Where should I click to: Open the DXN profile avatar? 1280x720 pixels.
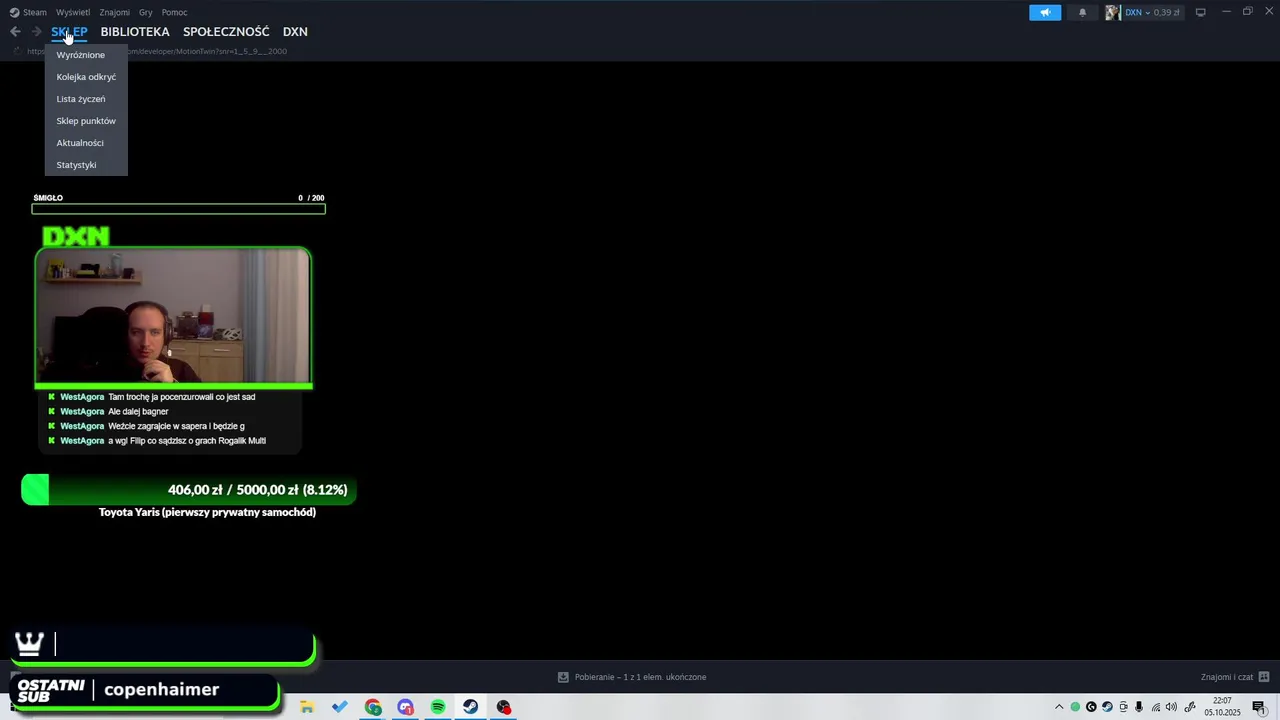pyautogui.click(x=1113, y=12)
